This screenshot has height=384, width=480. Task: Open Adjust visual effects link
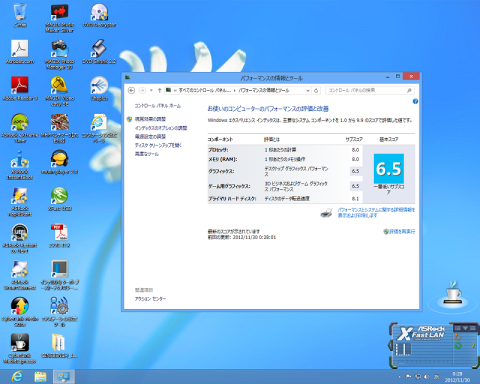point(150,119)
